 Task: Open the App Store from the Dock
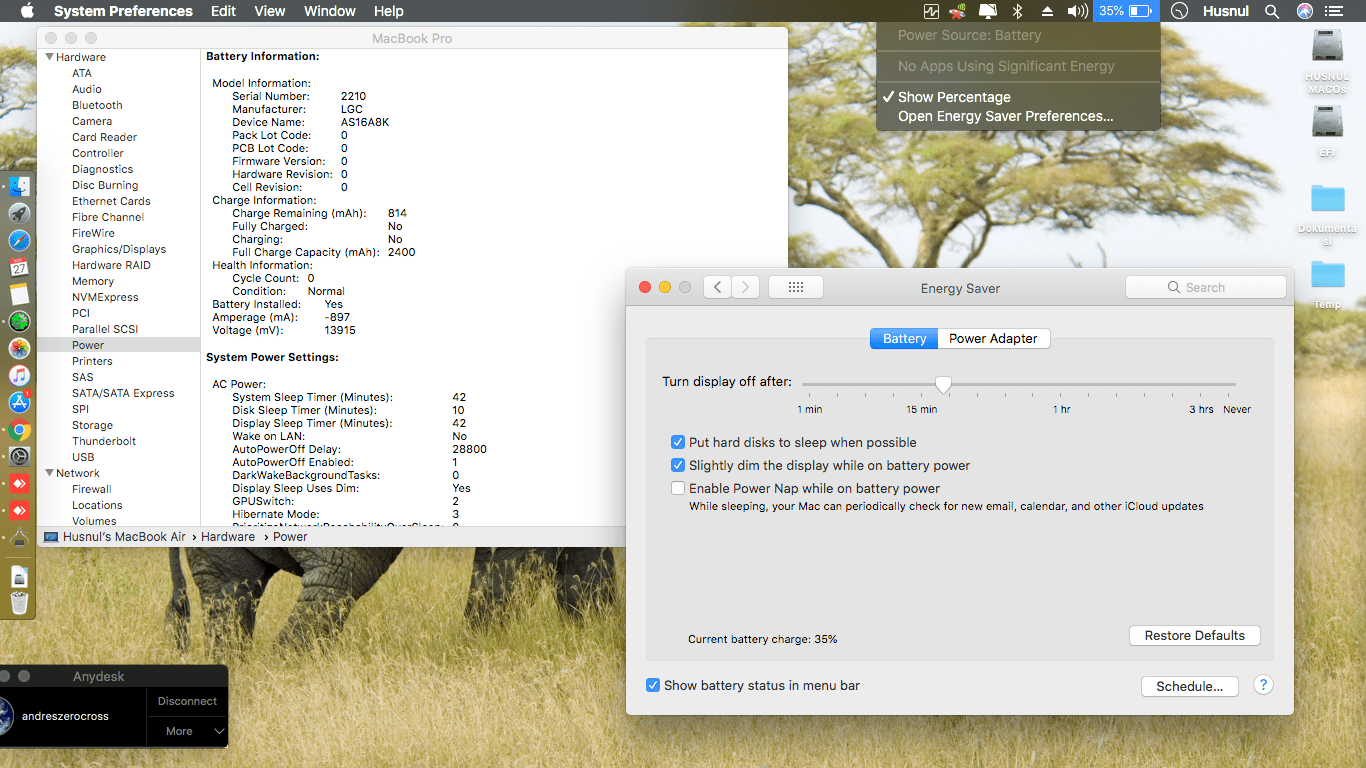(x=19, y=402)
